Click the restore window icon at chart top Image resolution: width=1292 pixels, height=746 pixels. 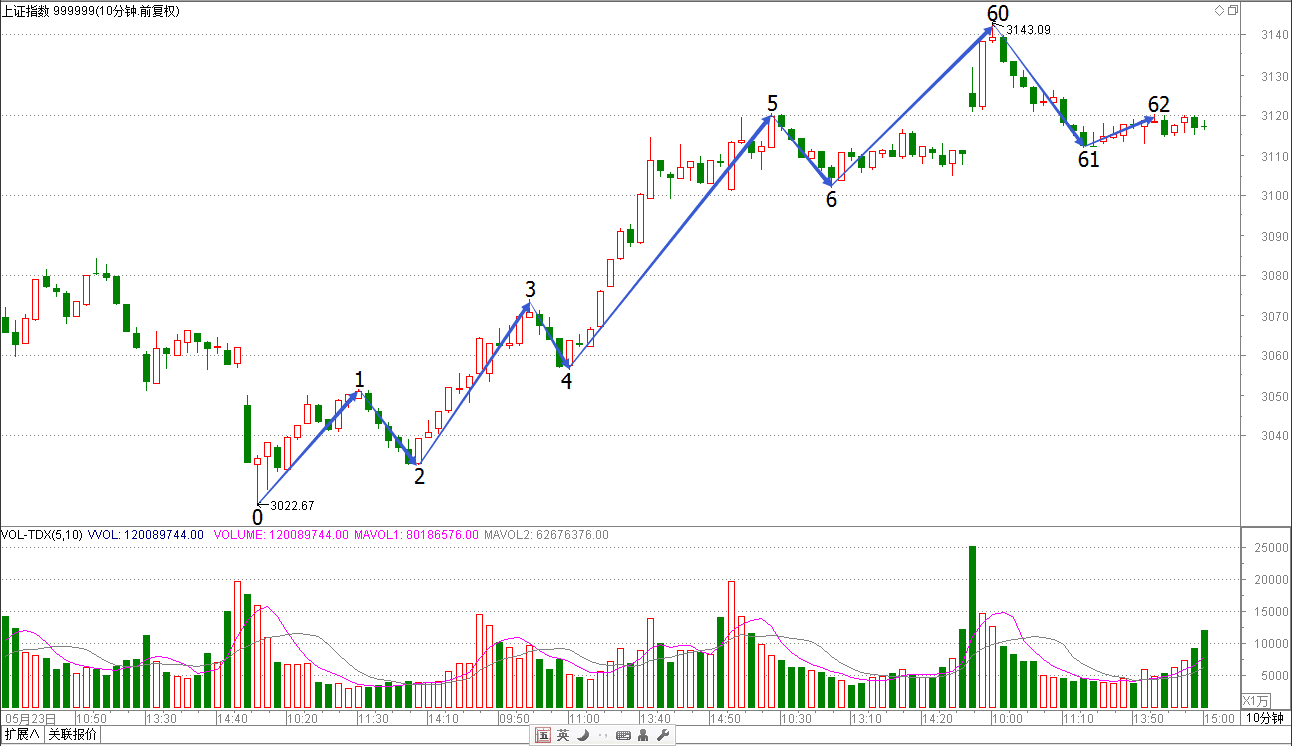(x=1233, y=10)
